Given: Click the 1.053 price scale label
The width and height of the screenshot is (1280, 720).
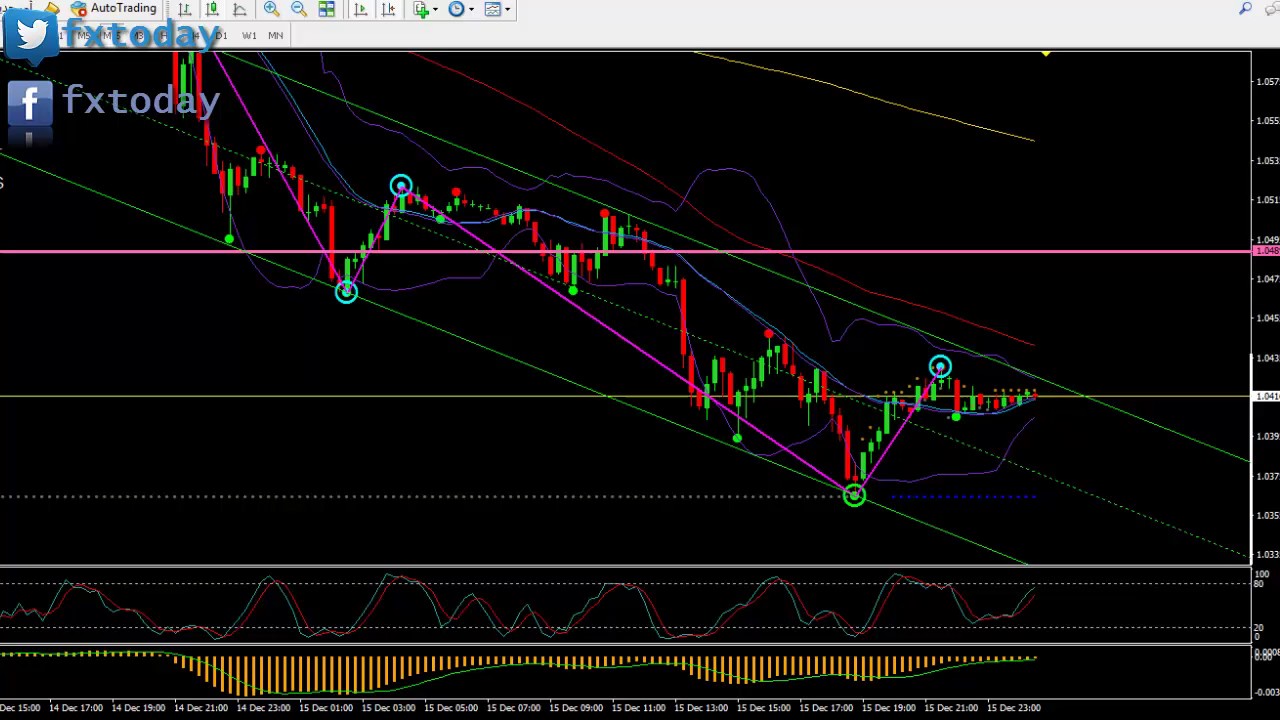Looking at the screenshot, I should [1266, 161].
